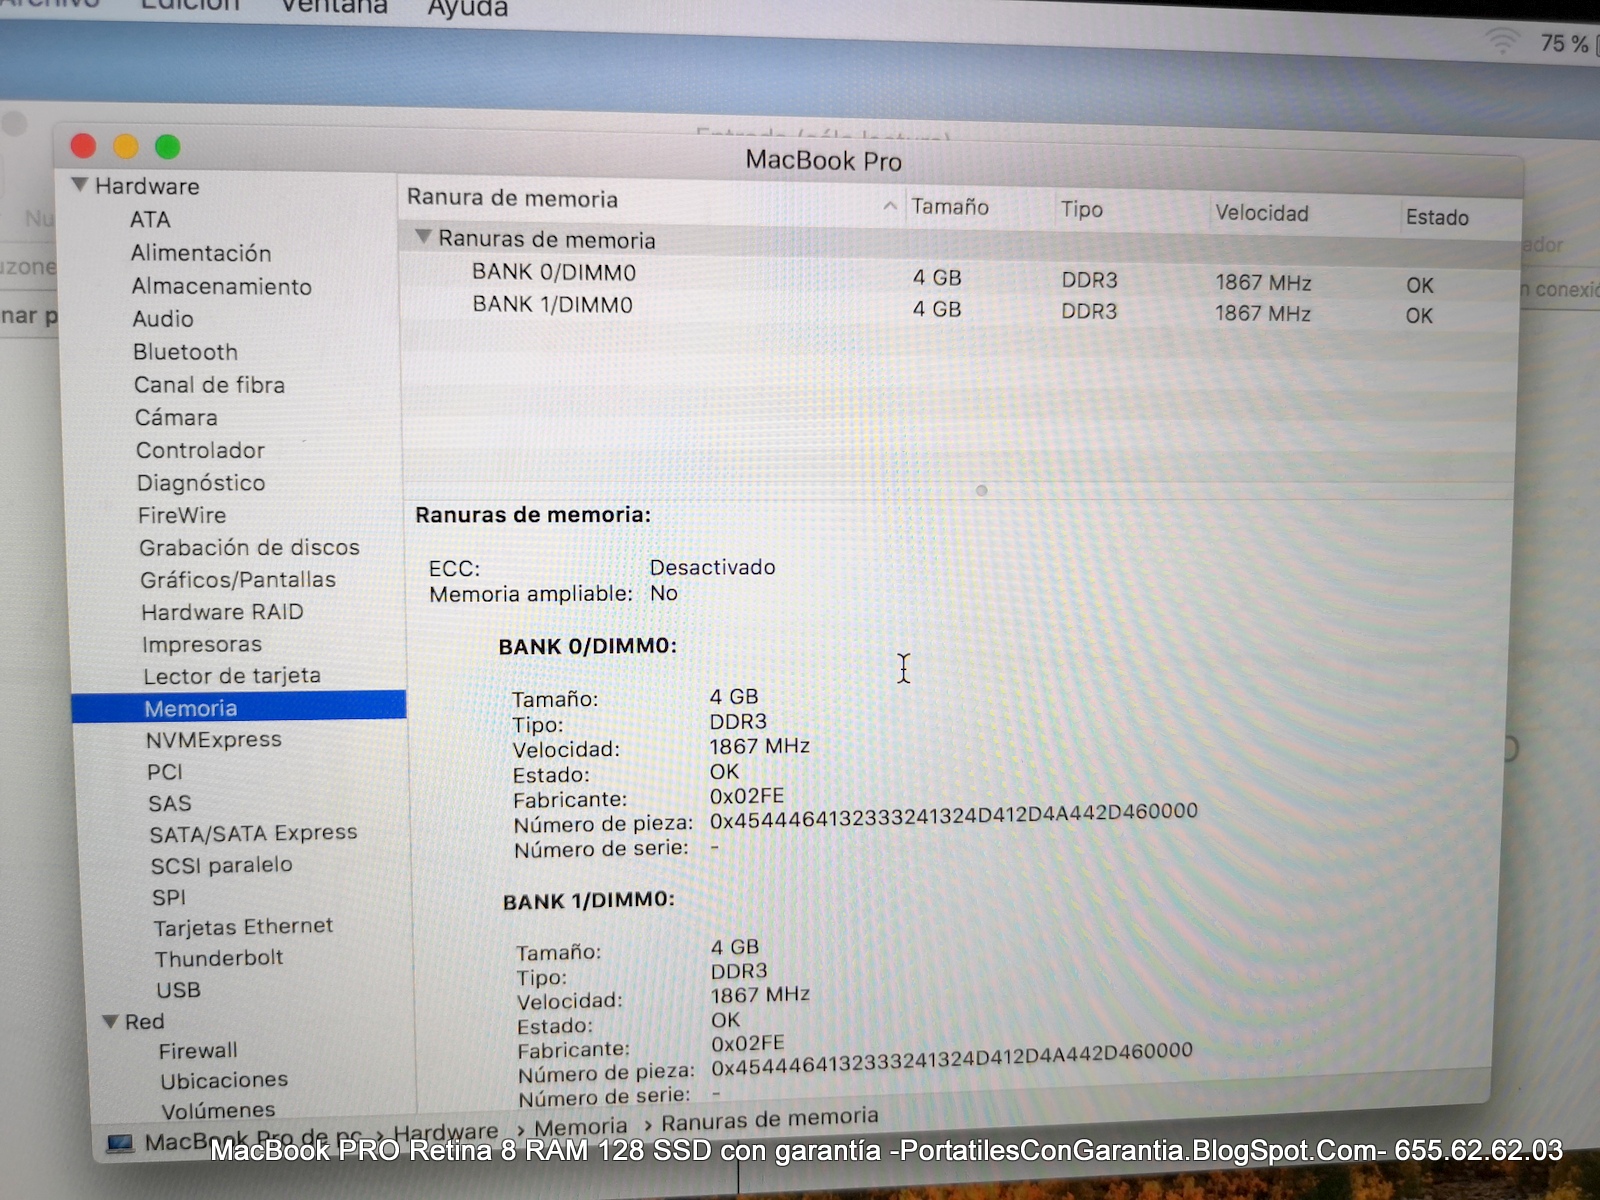Screen dimensions: 1600x1200
Task: Click Memoria in the bottom path bar
Action: (x=581, y=1127)
